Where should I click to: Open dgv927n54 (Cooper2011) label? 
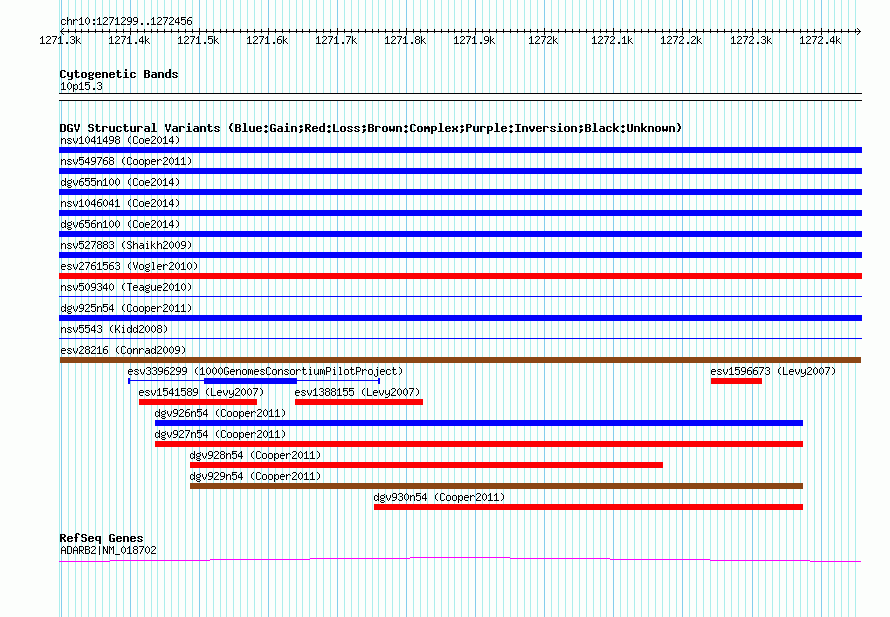point(220,434)
